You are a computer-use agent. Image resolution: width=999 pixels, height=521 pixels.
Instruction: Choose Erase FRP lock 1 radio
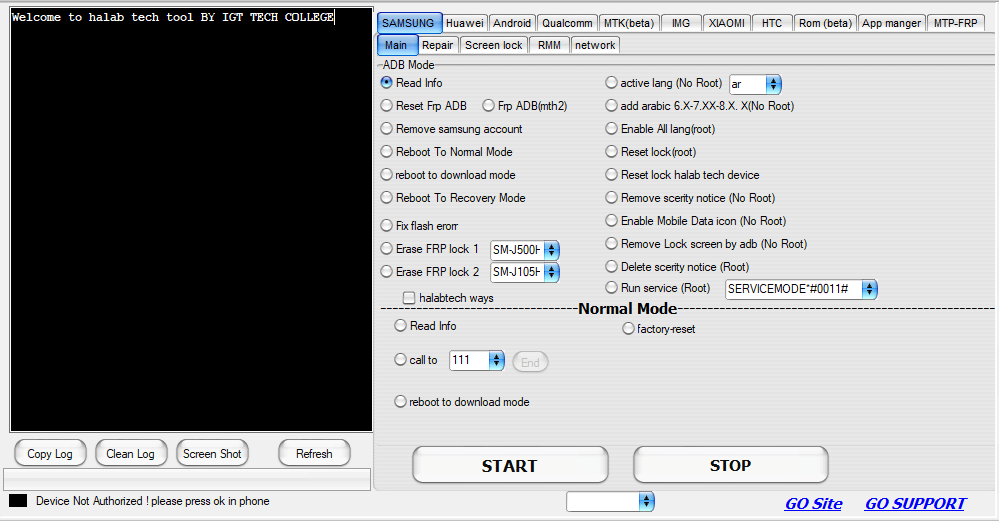tap(386, 248)
